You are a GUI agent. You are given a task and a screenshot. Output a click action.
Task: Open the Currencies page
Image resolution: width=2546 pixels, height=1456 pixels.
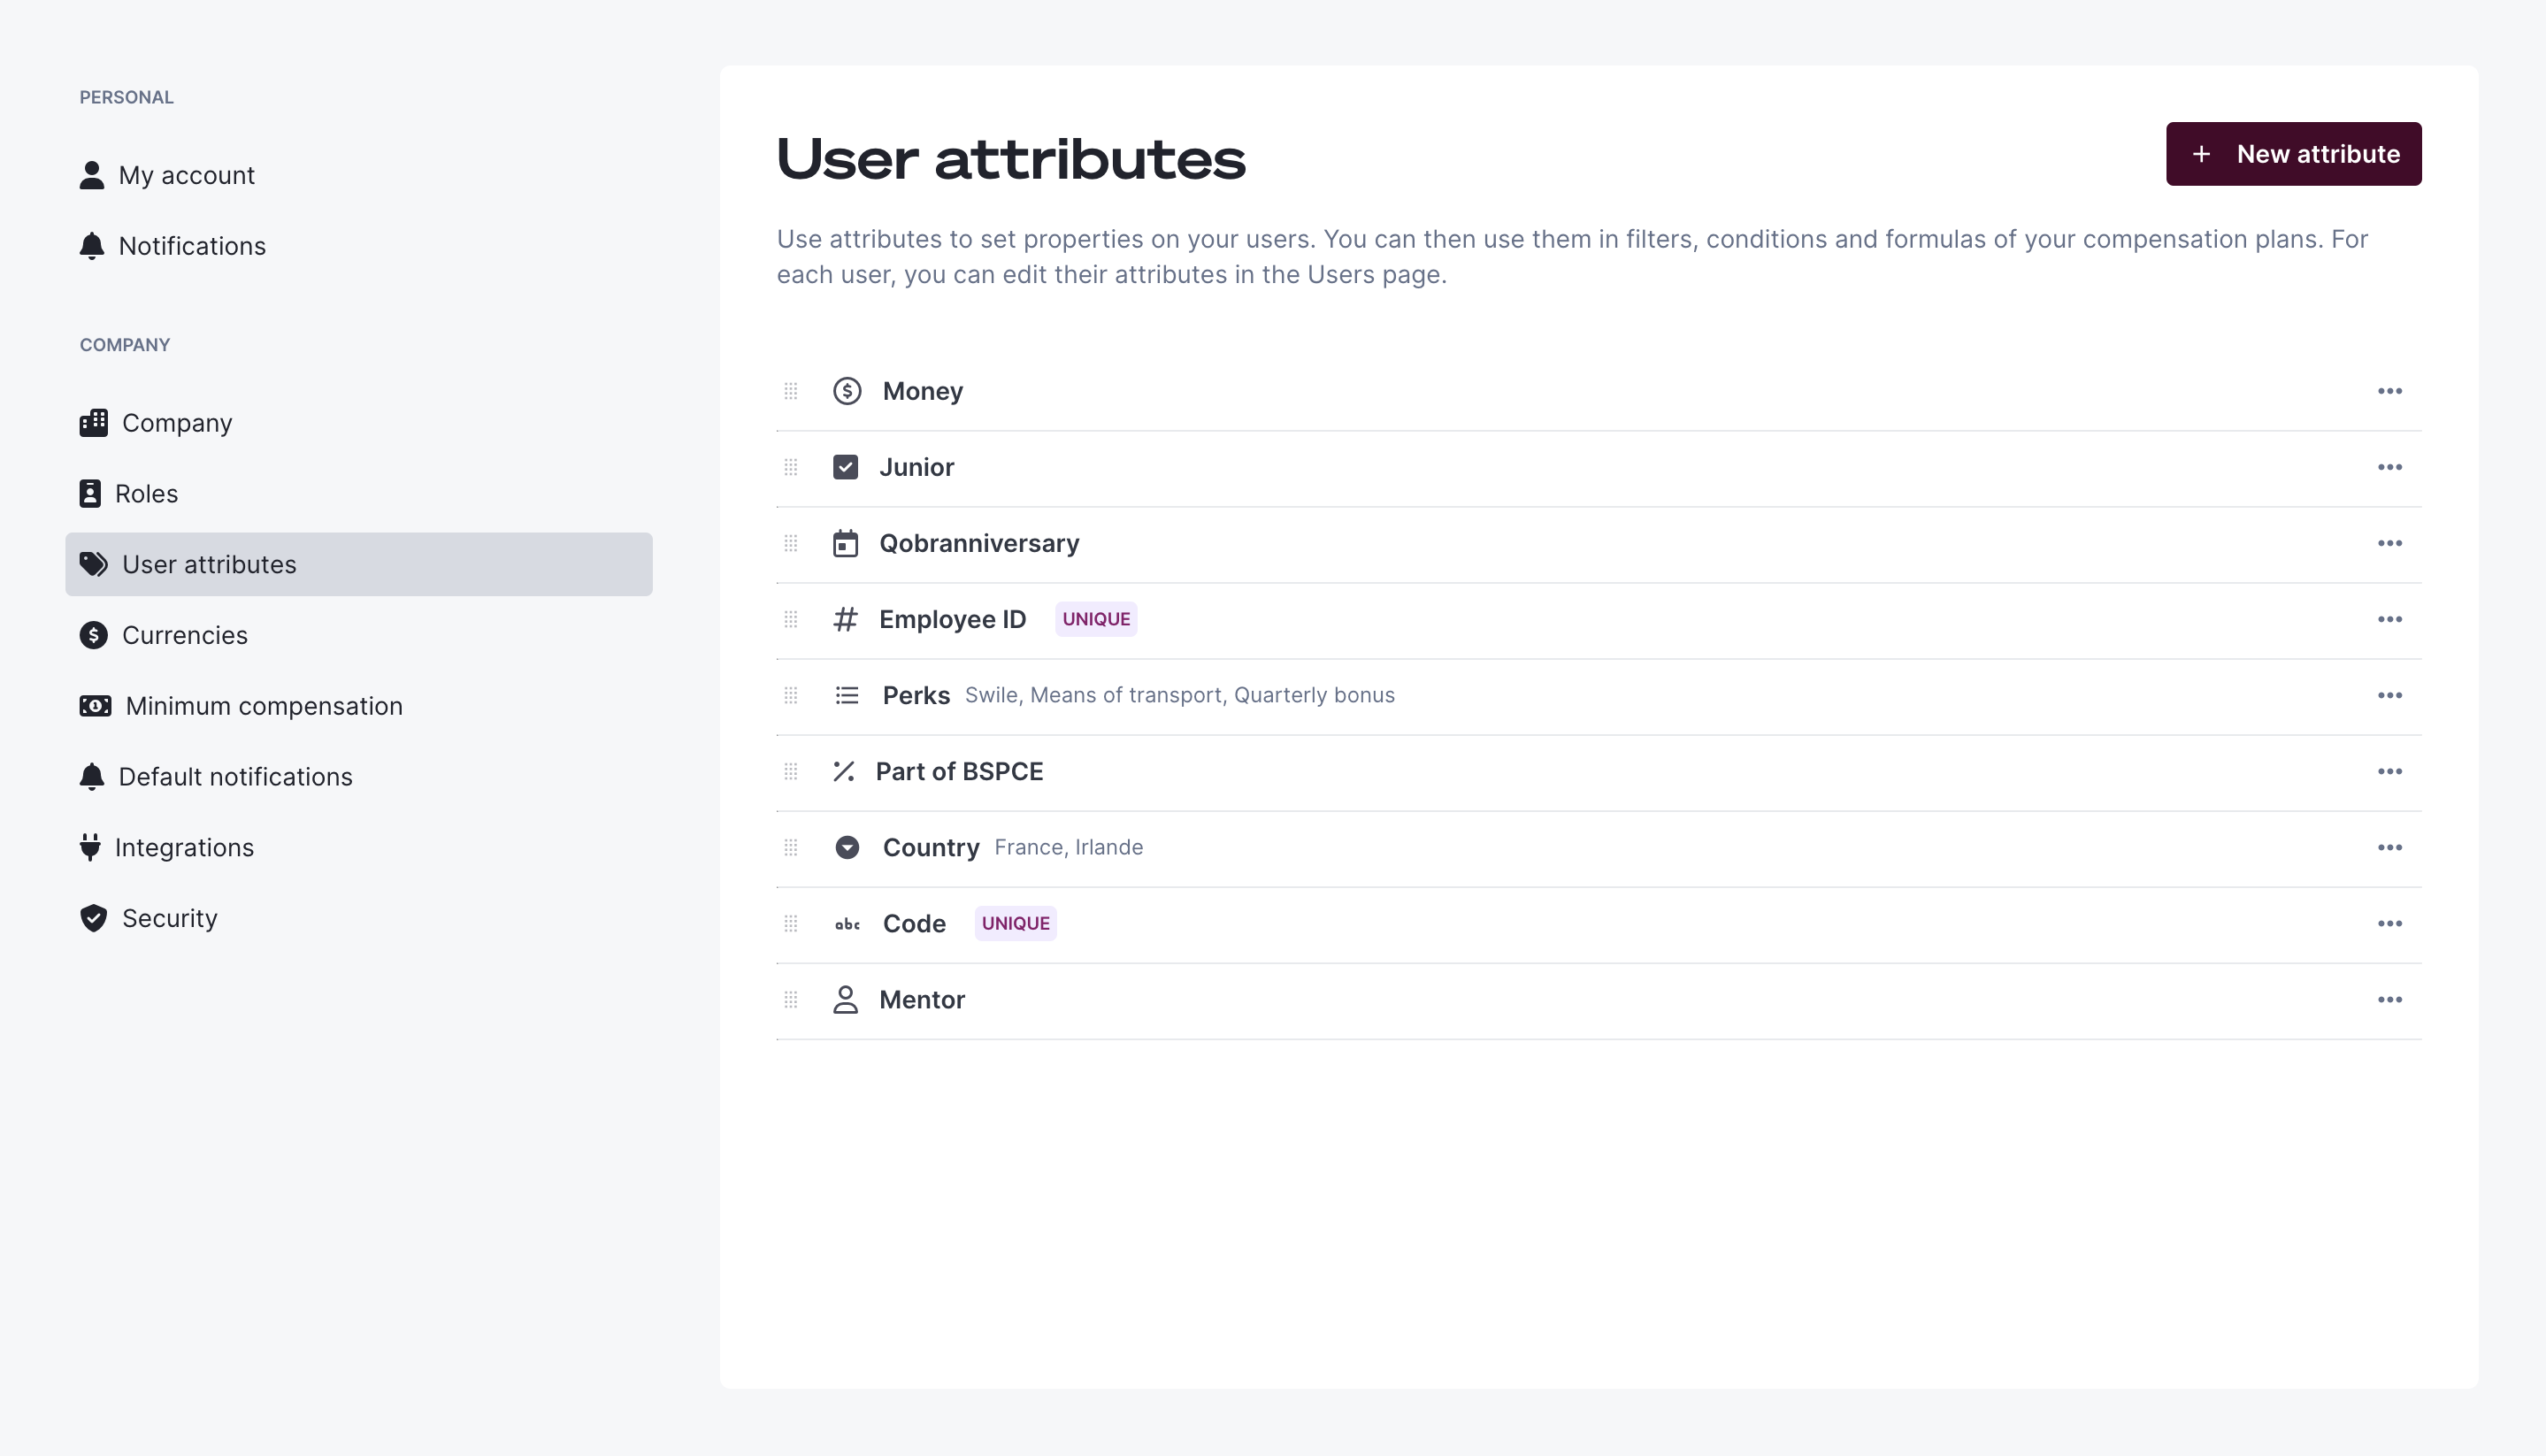click(359, 635)
